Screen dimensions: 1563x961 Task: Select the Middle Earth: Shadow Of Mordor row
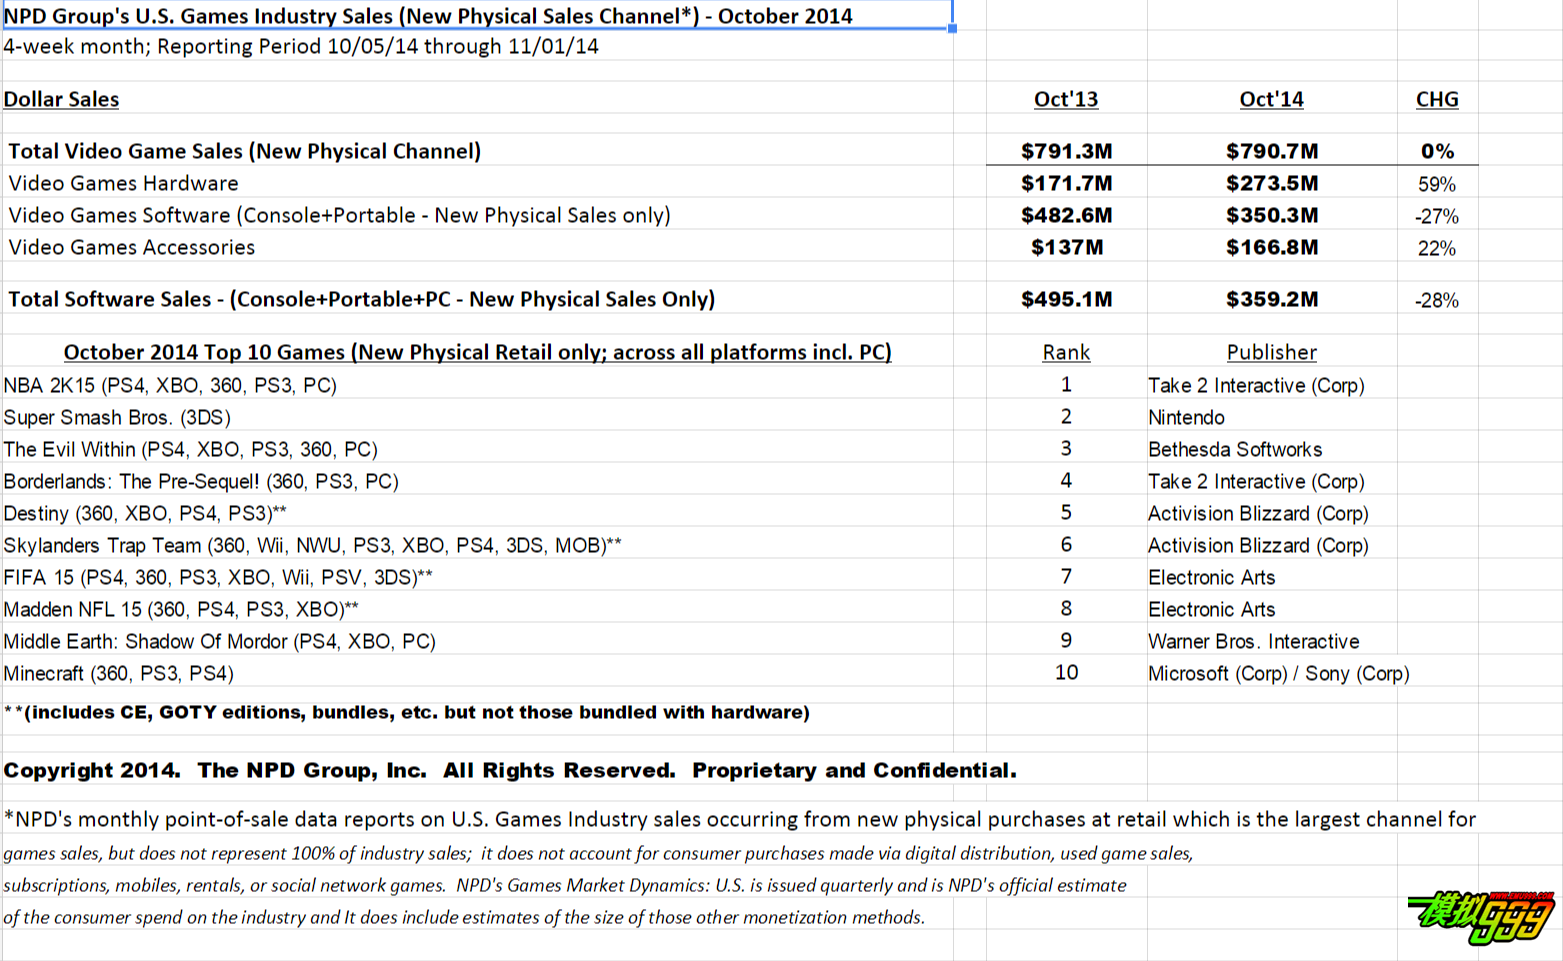(x=220, y=641)
